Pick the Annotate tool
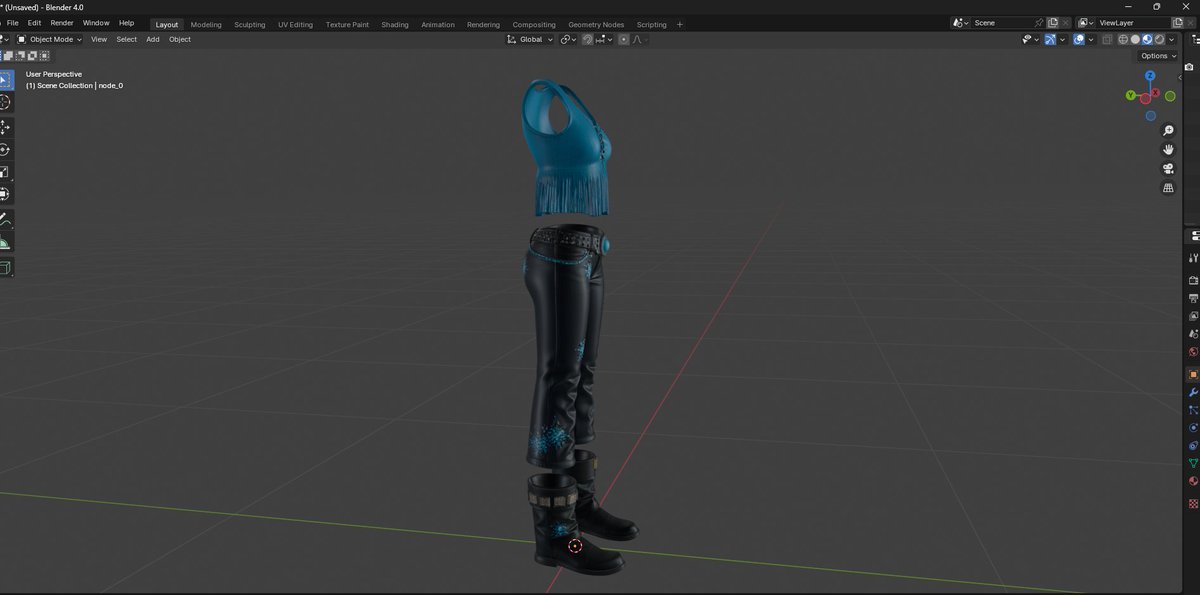 (x=5, y=218)
